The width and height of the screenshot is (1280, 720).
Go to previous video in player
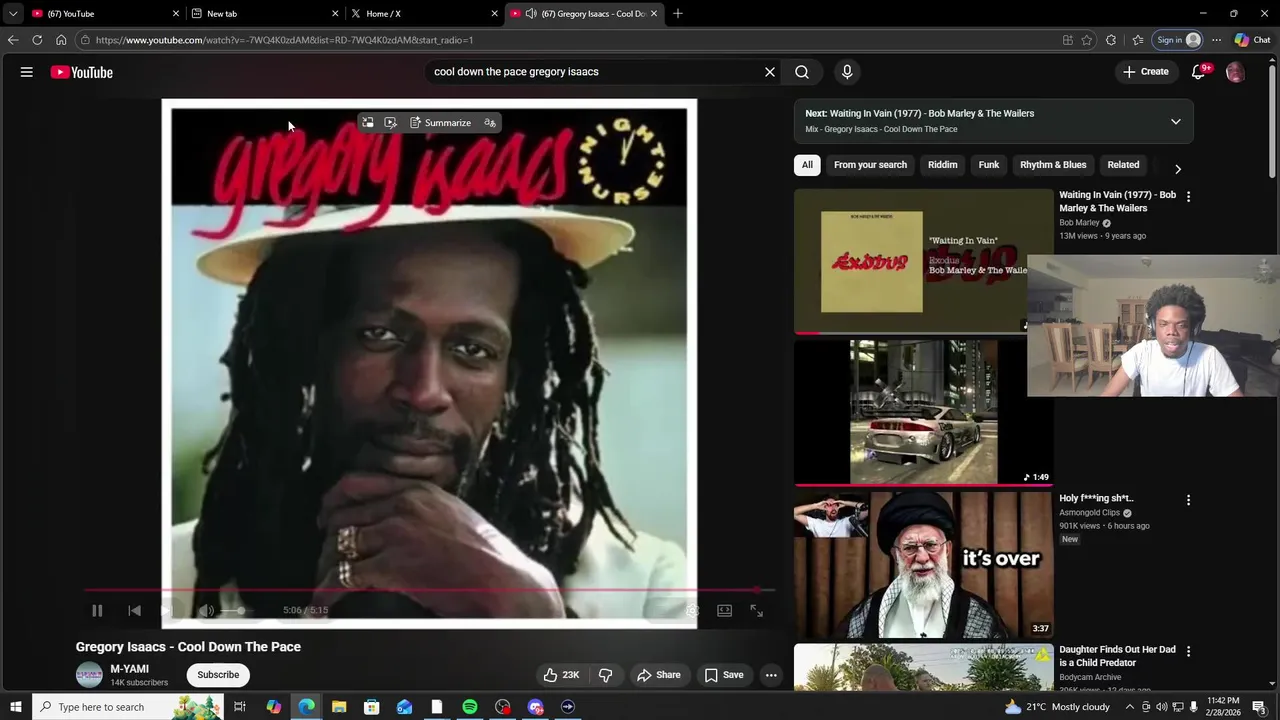pos(134,610)
